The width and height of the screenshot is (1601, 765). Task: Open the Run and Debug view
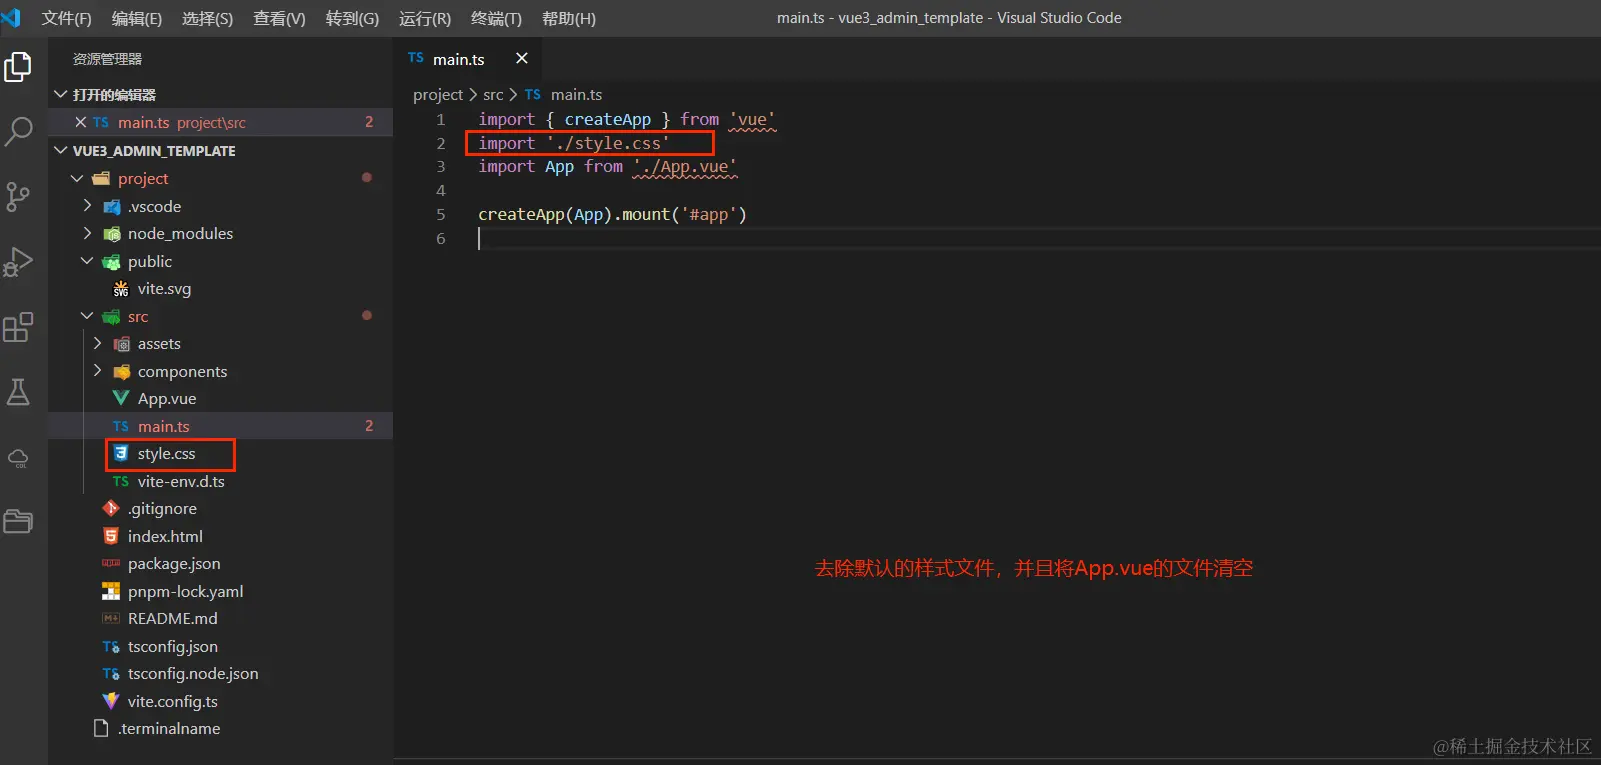[18, 262]
